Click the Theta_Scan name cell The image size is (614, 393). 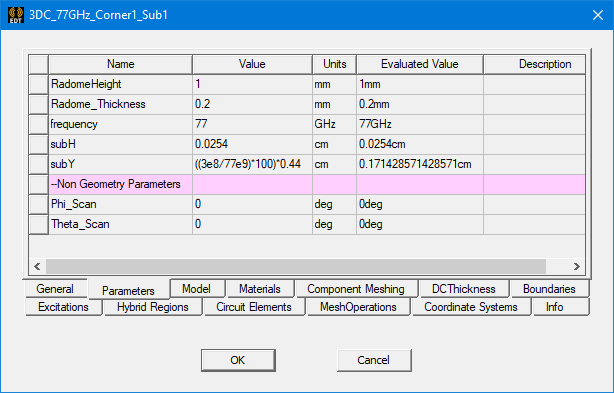121,224
